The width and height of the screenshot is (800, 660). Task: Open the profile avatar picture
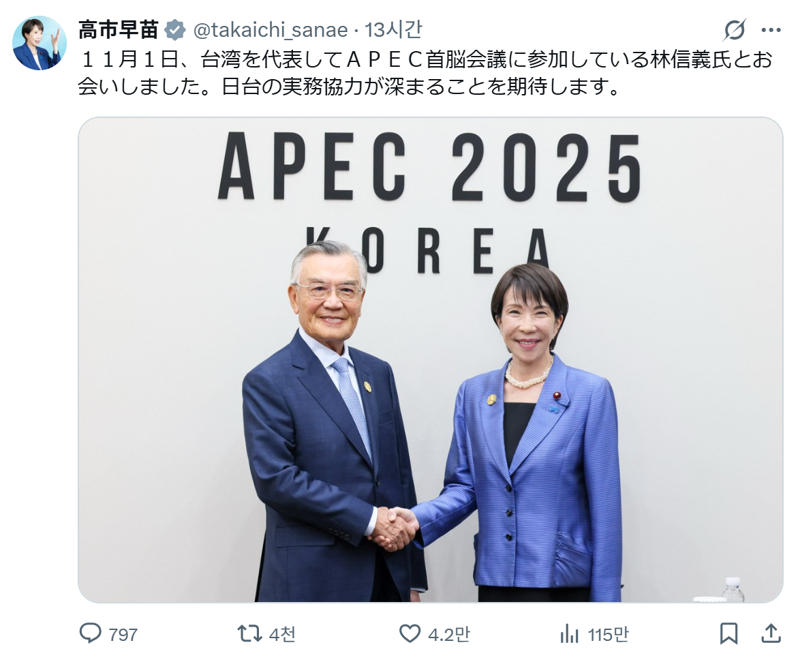[39, 43]
